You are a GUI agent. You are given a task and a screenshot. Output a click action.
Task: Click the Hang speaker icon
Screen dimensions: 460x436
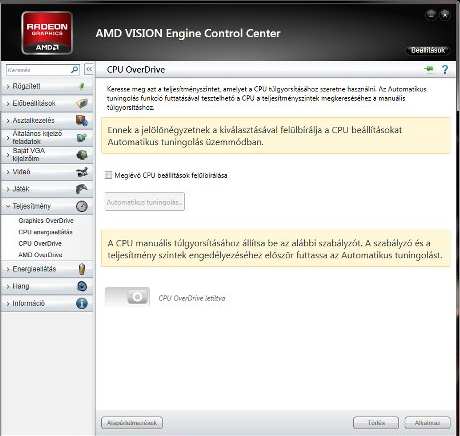point(82,286)
